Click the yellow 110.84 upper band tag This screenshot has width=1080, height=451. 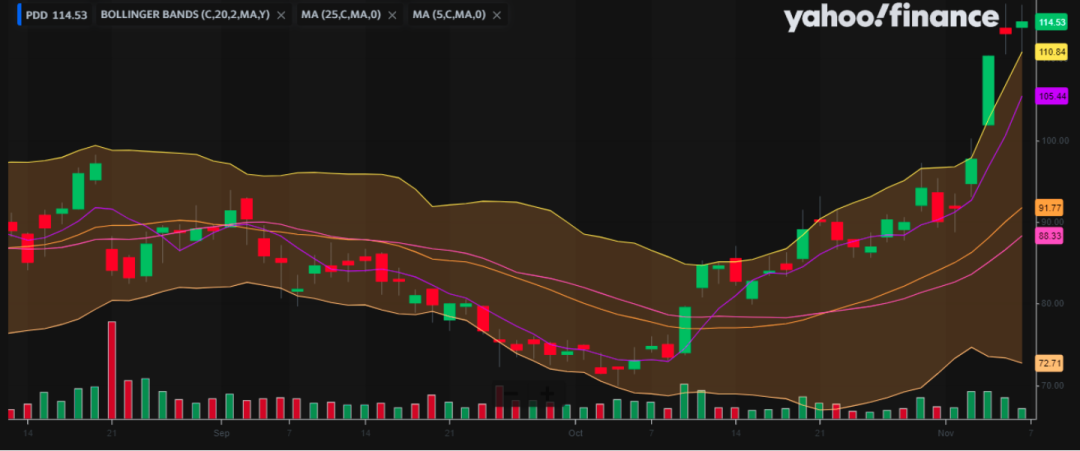(1052, 52)
